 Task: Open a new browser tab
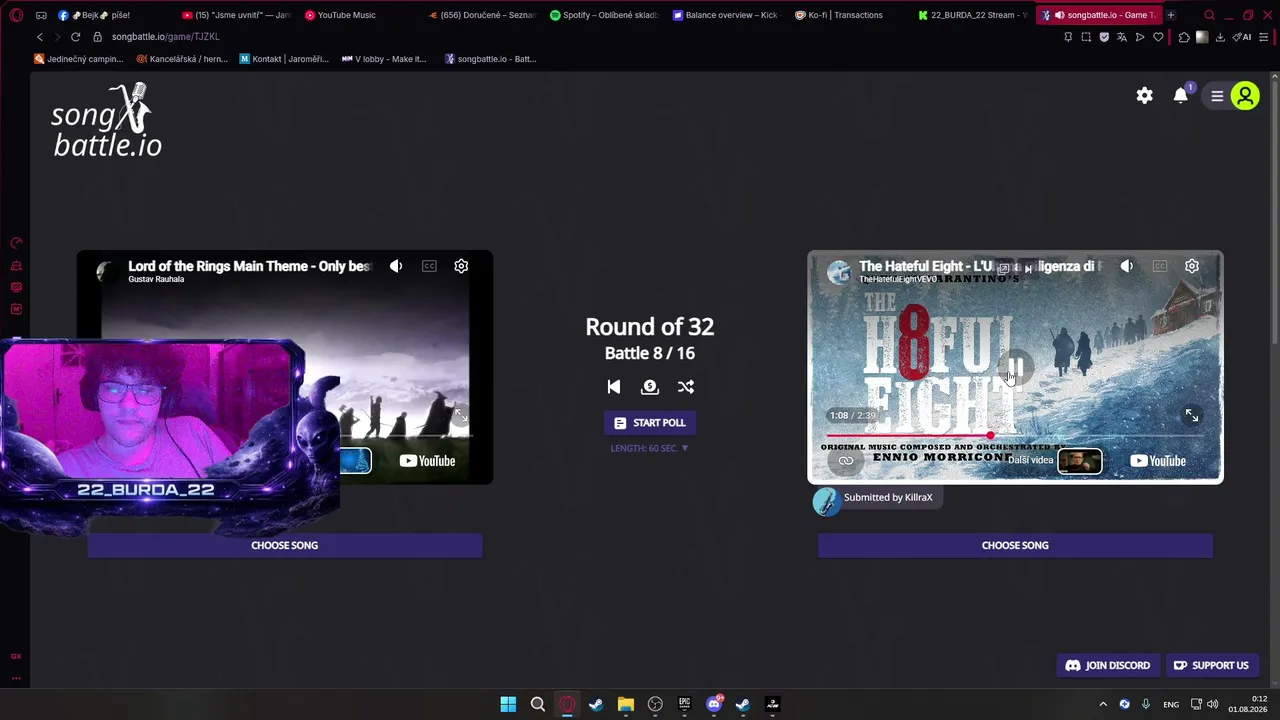pos(1171,15)
